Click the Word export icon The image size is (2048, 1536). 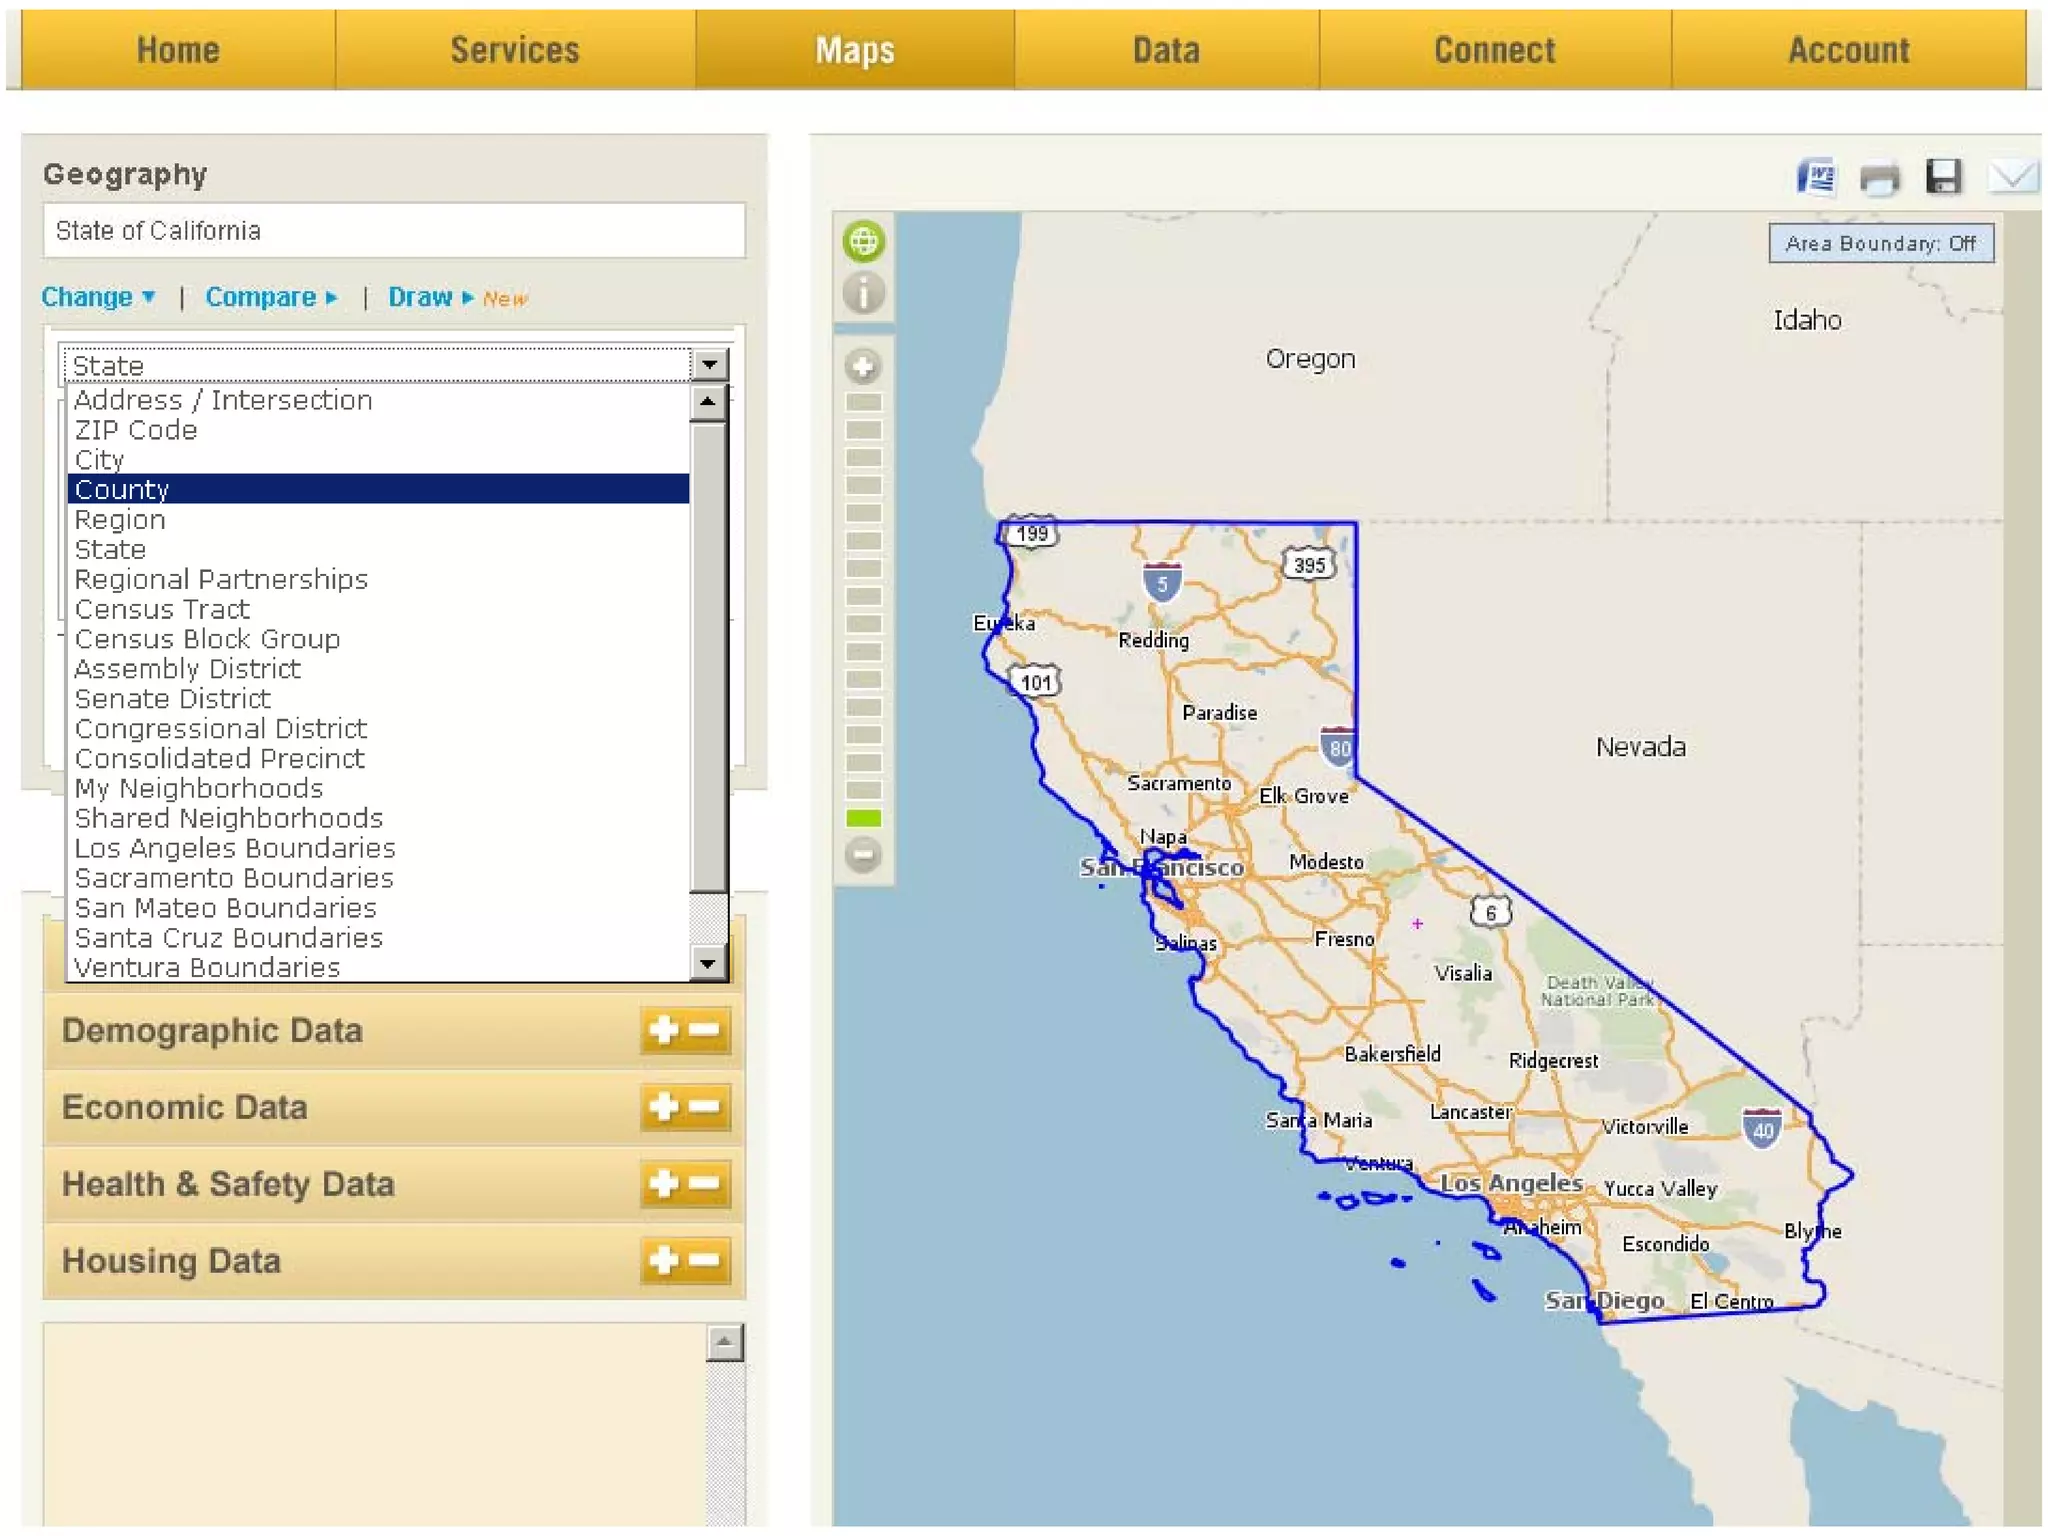[x=1815, y=178]
